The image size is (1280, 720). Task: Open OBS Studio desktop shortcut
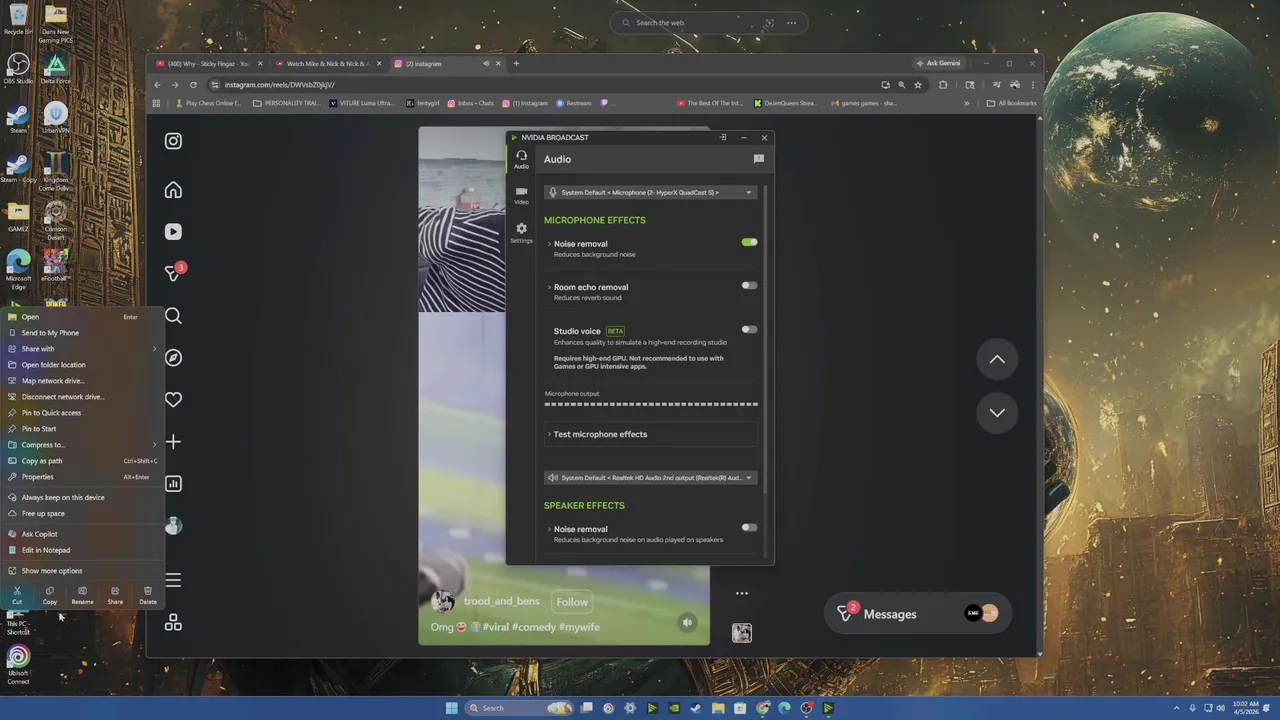[x=18, y=70]
